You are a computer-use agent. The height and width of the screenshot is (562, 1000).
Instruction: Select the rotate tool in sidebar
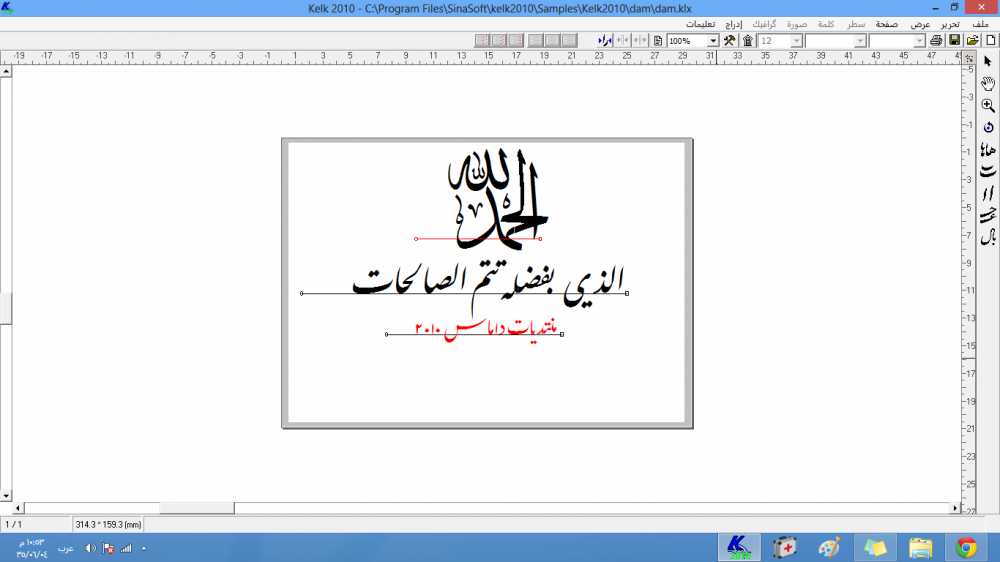[x=988, y=127]
